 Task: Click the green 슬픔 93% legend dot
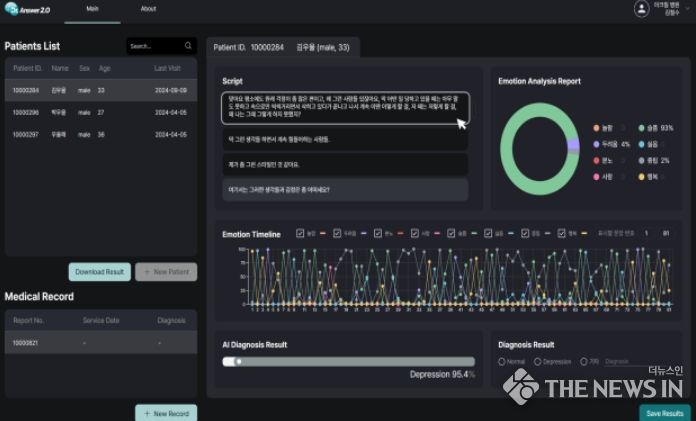(641, 128)
